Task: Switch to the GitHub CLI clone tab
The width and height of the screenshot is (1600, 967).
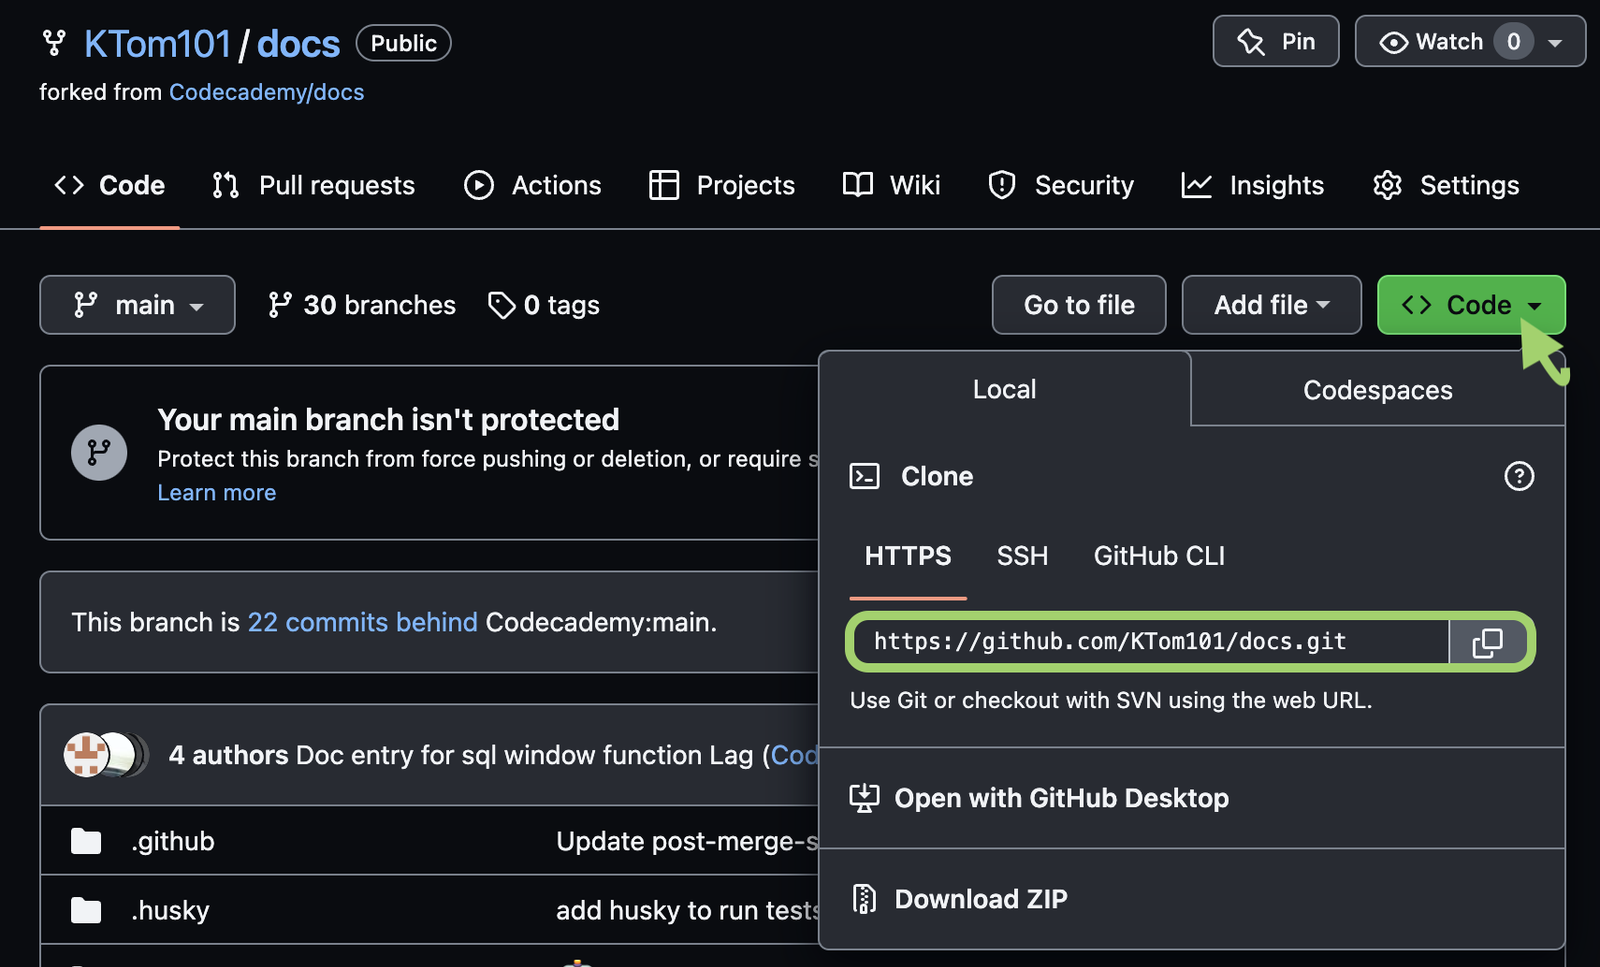Action: tap(1158, 556)
